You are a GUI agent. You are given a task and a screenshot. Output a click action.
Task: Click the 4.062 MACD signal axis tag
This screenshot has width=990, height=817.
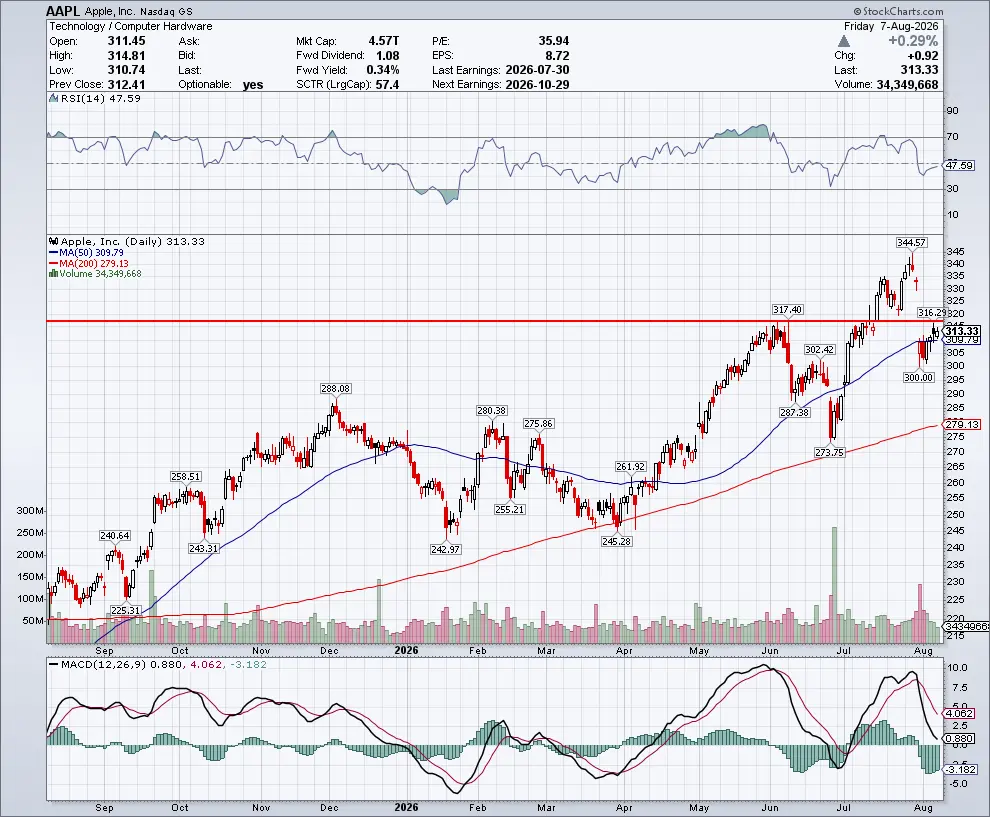point(959,713)
